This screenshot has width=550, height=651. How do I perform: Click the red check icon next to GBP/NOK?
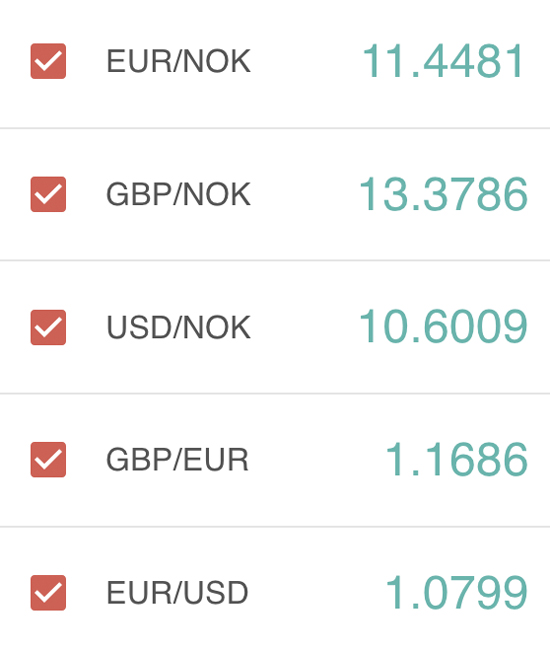pyautogui.click(x=48, y=194)
